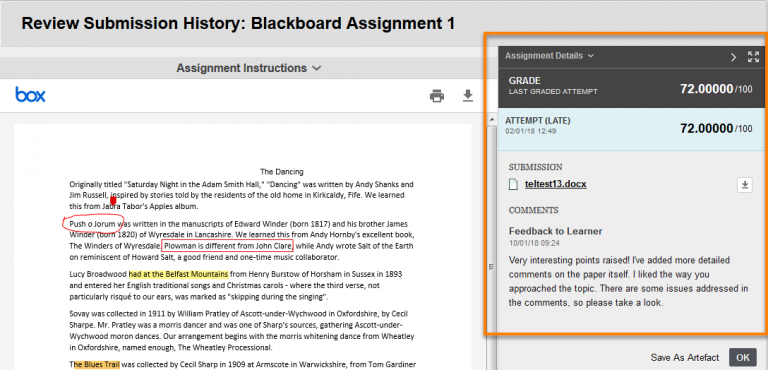Screen dimensions: 768x370
Task: Select the circled 'Push o Jorum' annotation
Action: coord(93,224)
